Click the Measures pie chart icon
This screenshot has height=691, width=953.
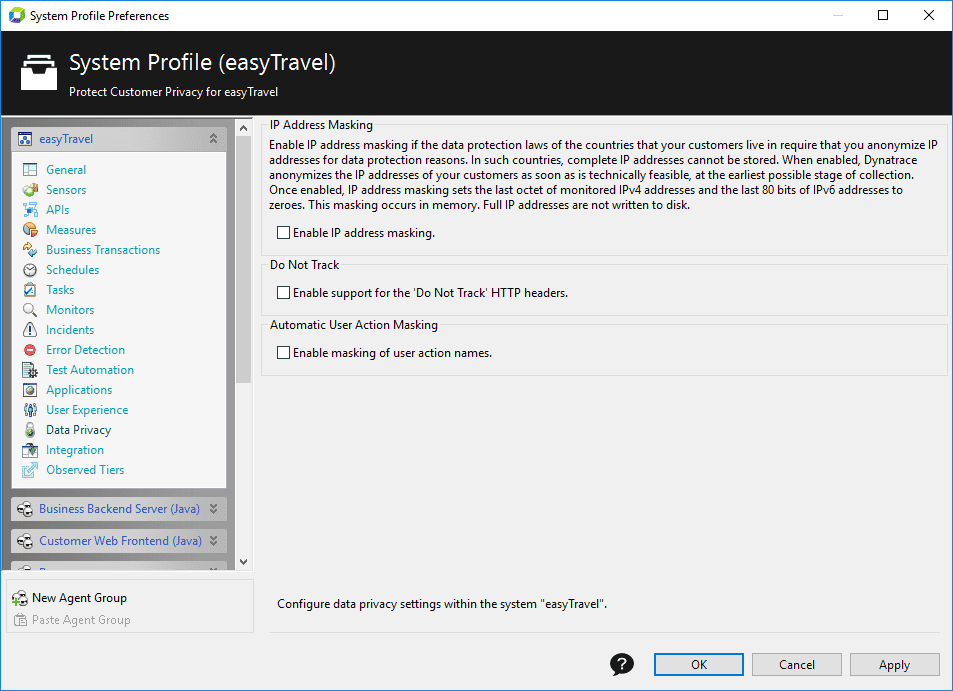click(x=30, y=230)
